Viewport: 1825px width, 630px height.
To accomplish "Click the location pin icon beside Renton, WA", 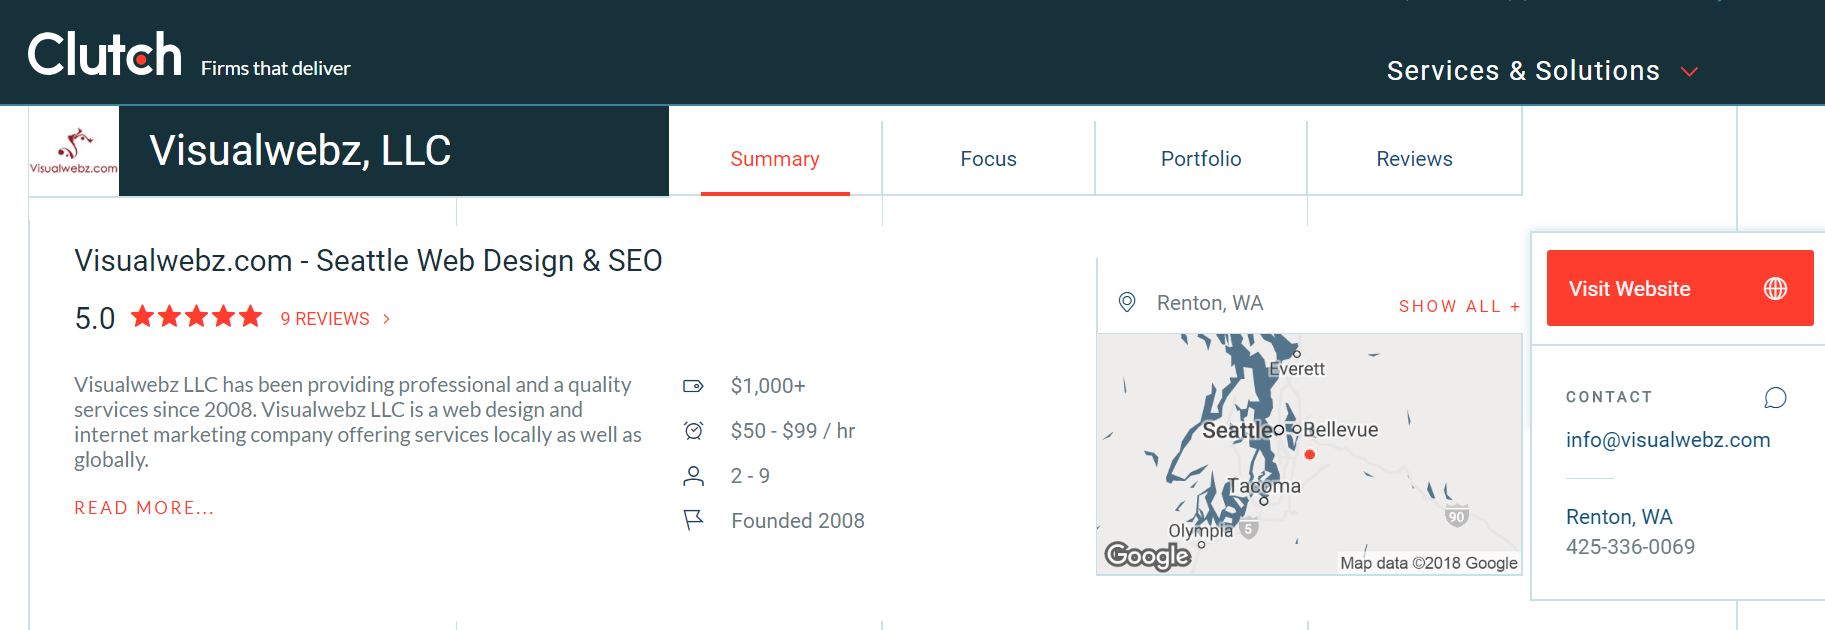I will [x=1127, y=302].
